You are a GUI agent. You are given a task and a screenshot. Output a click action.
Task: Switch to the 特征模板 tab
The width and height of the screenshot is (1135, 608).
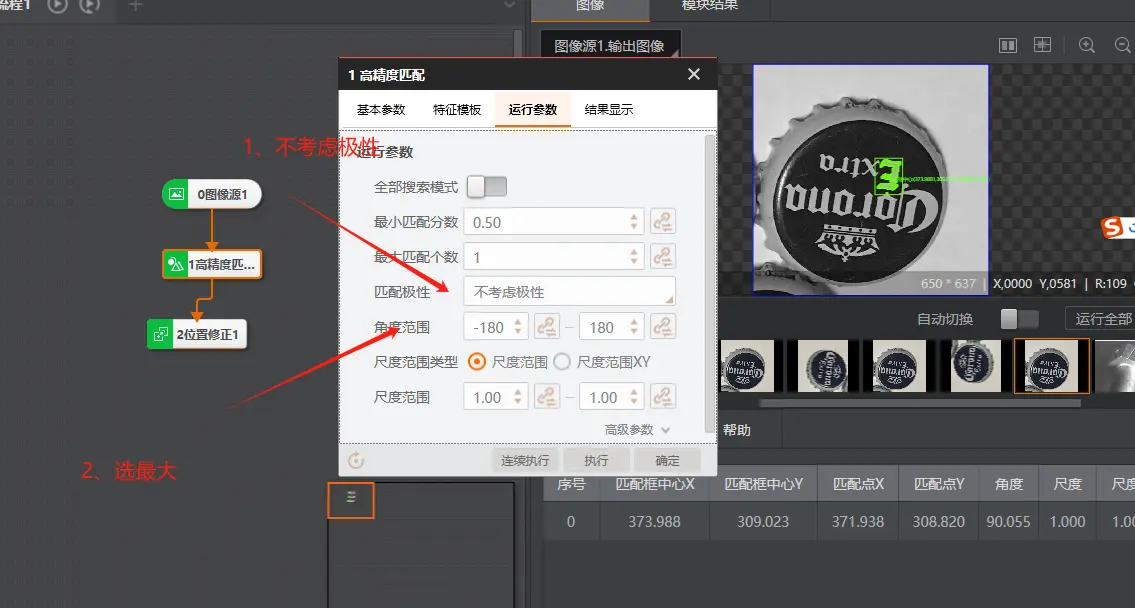pos(457,109)
